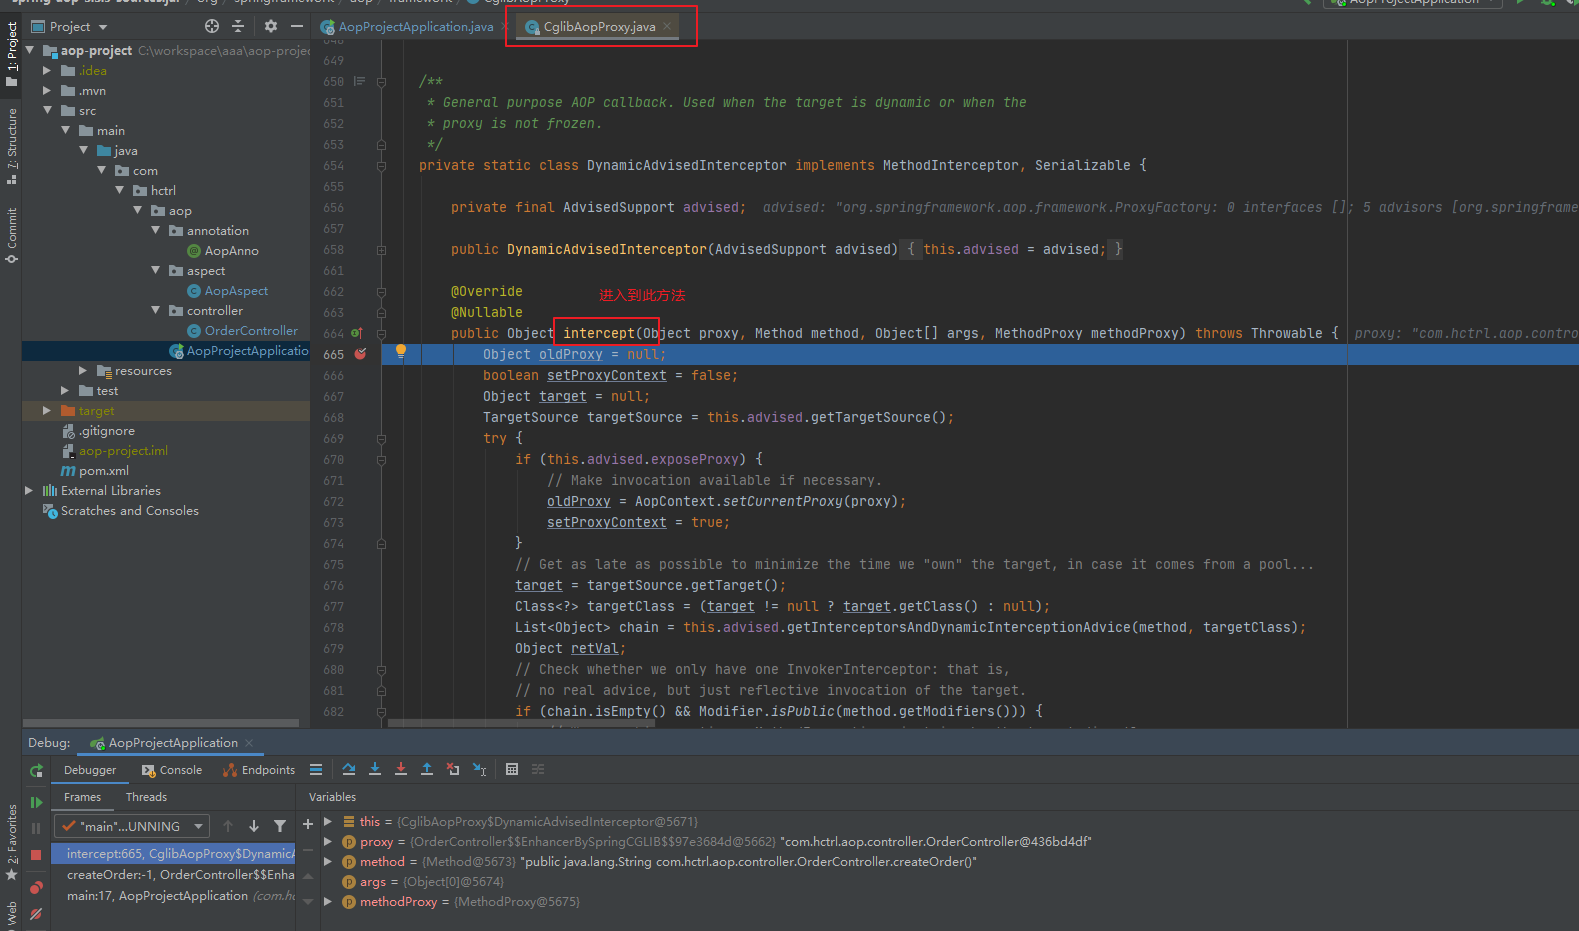Close the CglibAopProxy.java tab

pyautogui.click(x=667, y=26)
